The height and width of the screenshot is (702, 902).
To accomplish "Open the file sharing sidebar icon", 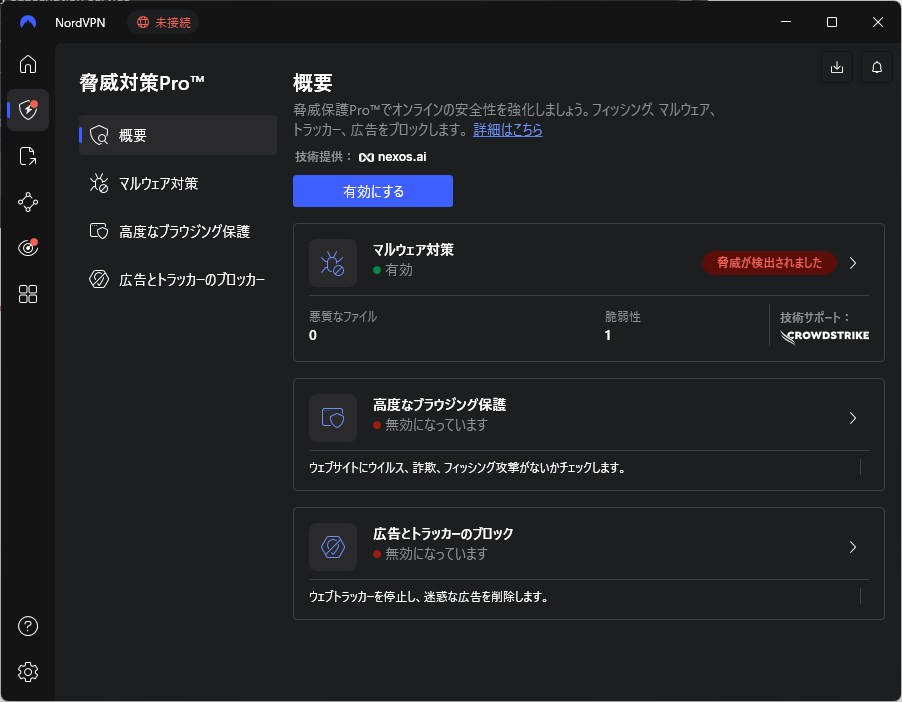I will [28, 156].
